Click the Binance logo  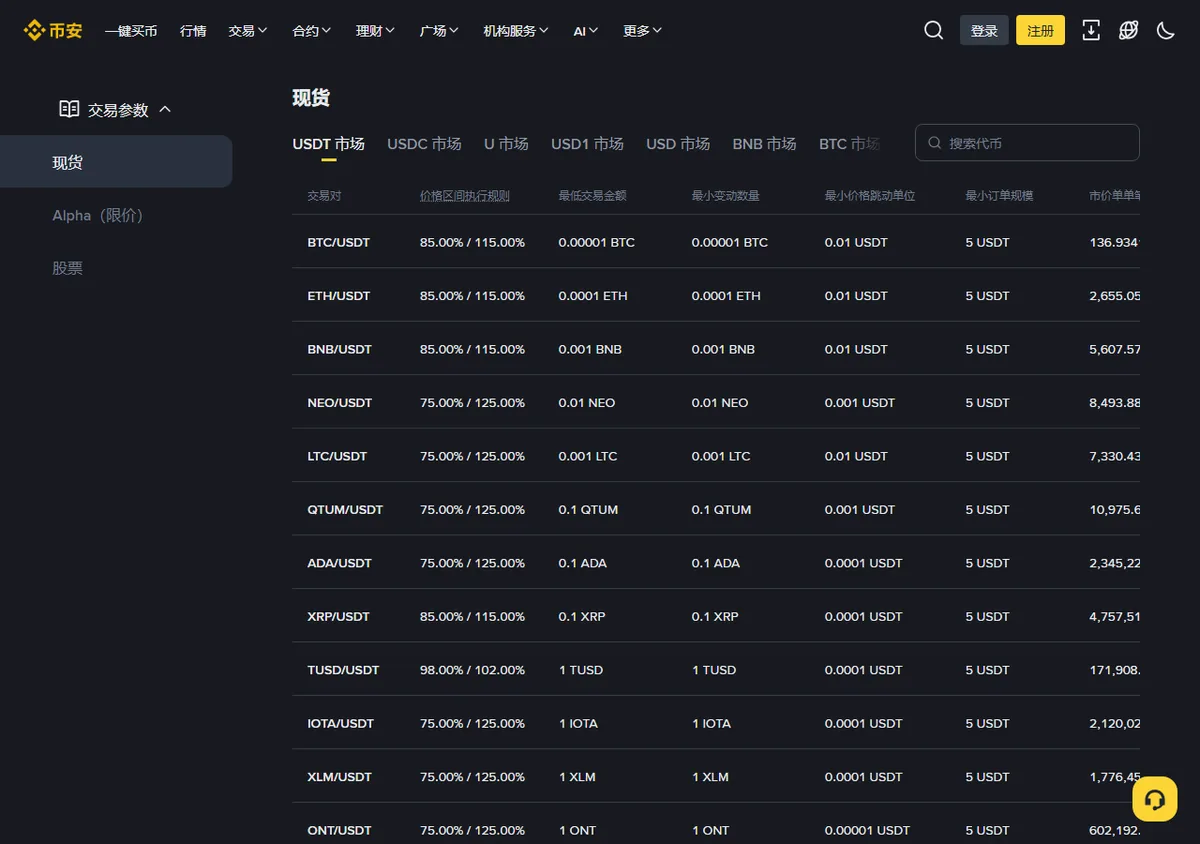pyautogui.click(x=53, y=30)
